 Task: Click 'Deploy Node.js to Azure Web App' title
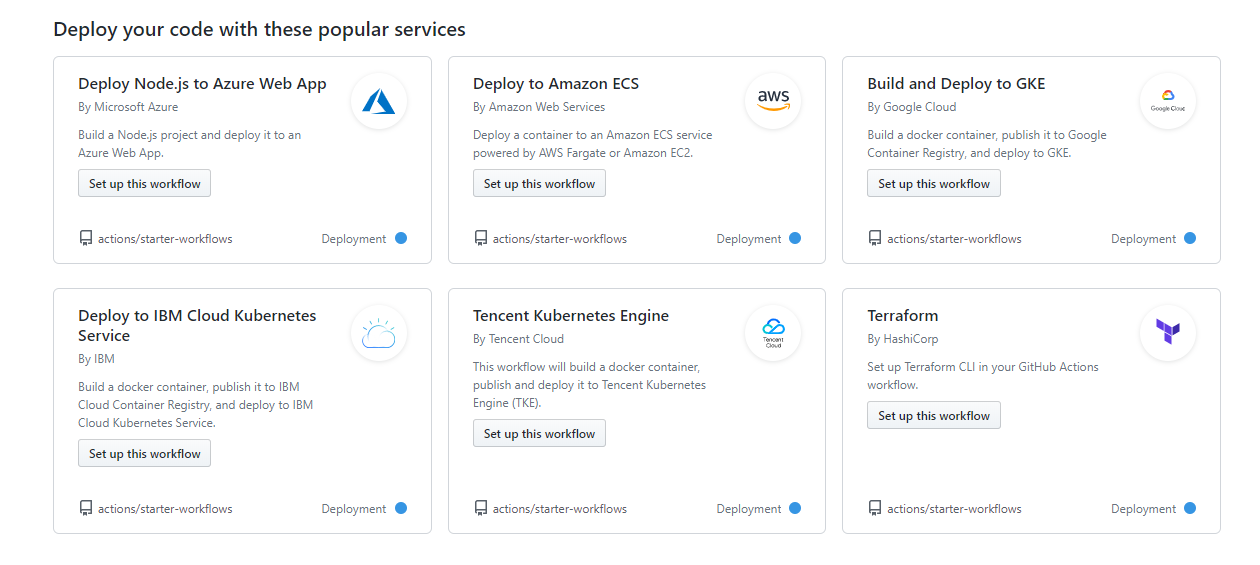(202, 84)
